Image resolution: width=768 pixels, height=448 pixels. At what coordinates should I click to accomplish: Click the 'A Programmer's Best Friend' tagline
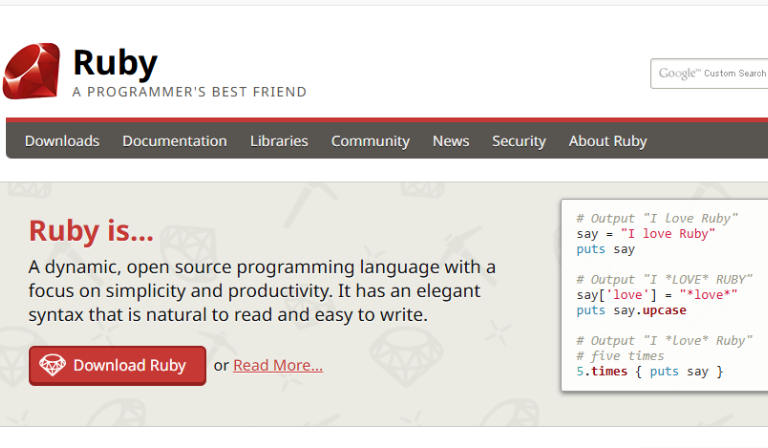click(190, 92)
